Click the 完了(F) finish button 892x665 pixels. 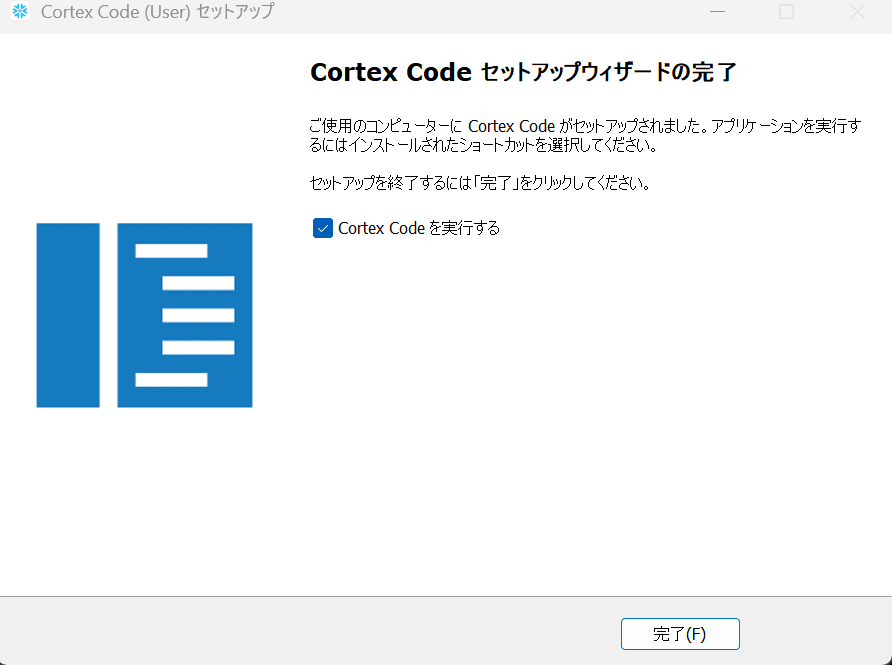(x=680, y=634)
